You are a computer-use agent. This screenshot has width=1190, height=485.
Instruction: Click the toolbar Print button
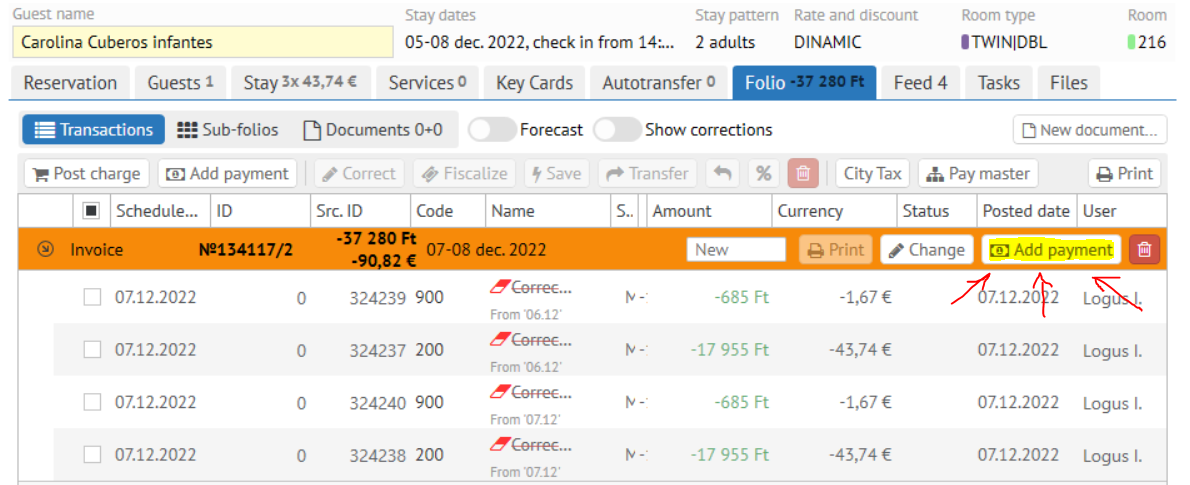tap(1125, 174)
